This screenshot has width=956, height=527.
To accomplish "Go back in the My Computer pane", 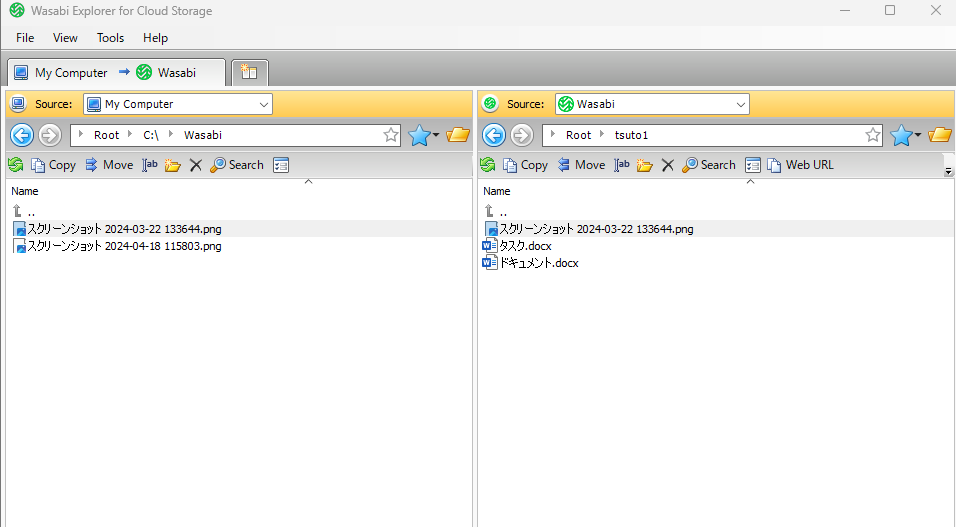I will 22,135.
